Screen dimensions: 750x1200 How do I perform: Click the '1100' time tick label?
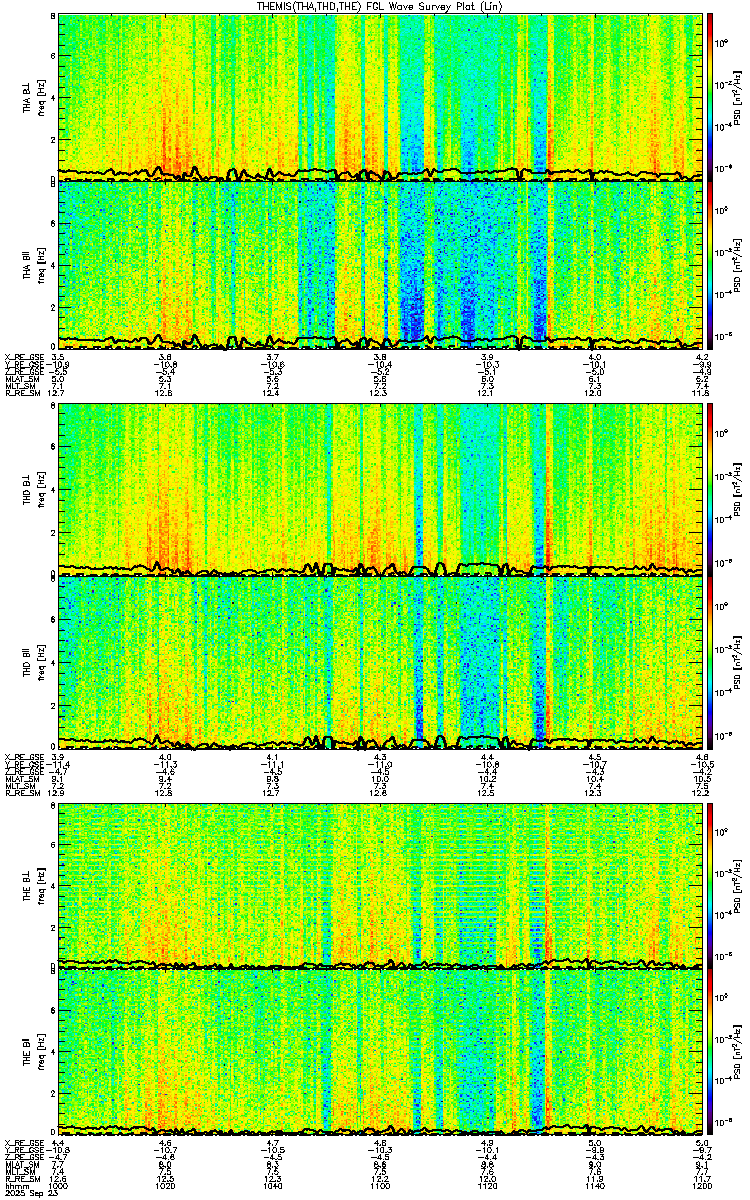coord(380,1187)
